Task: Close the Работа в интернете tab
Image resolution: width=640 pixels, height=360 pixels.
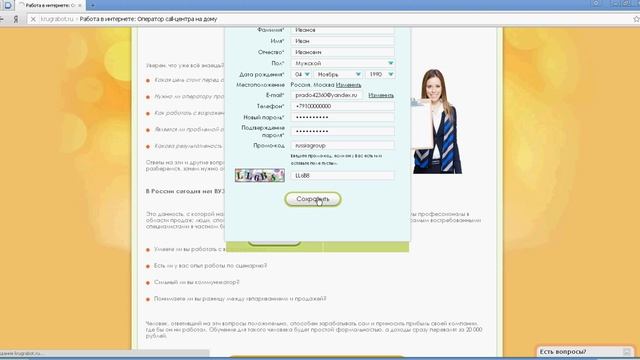Action: click(x=80, y=5)
